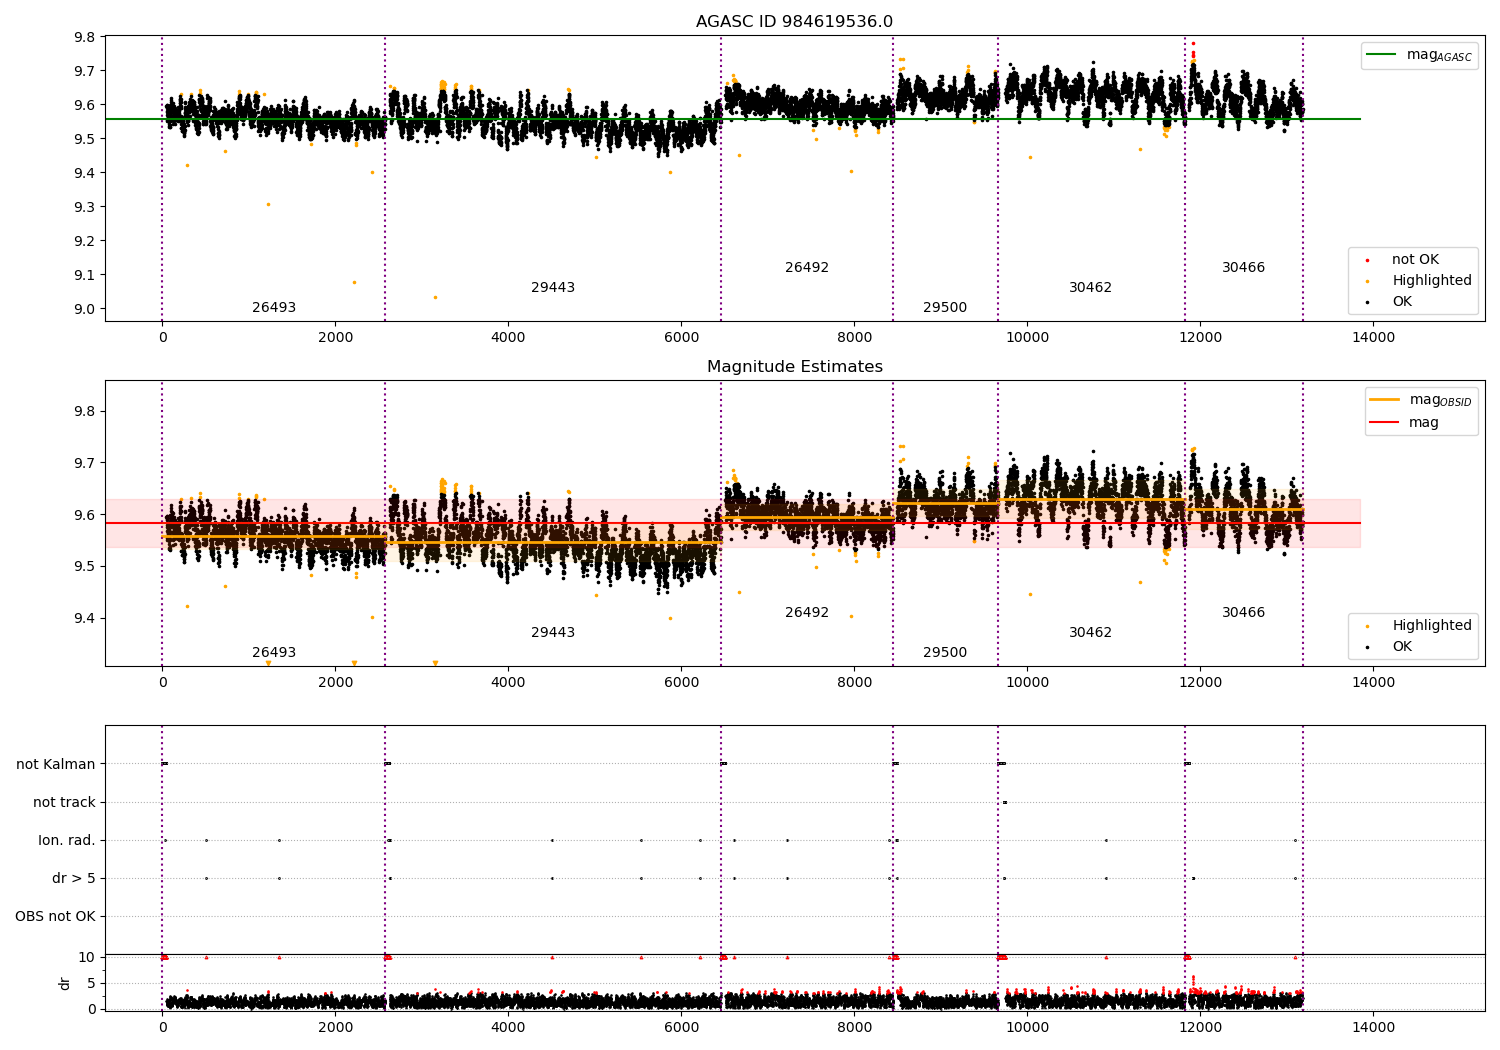The width and height of the screenshot is (1500, 1050).
Task: Click the 'dr > 5' row label
Action: pos(74,878)
